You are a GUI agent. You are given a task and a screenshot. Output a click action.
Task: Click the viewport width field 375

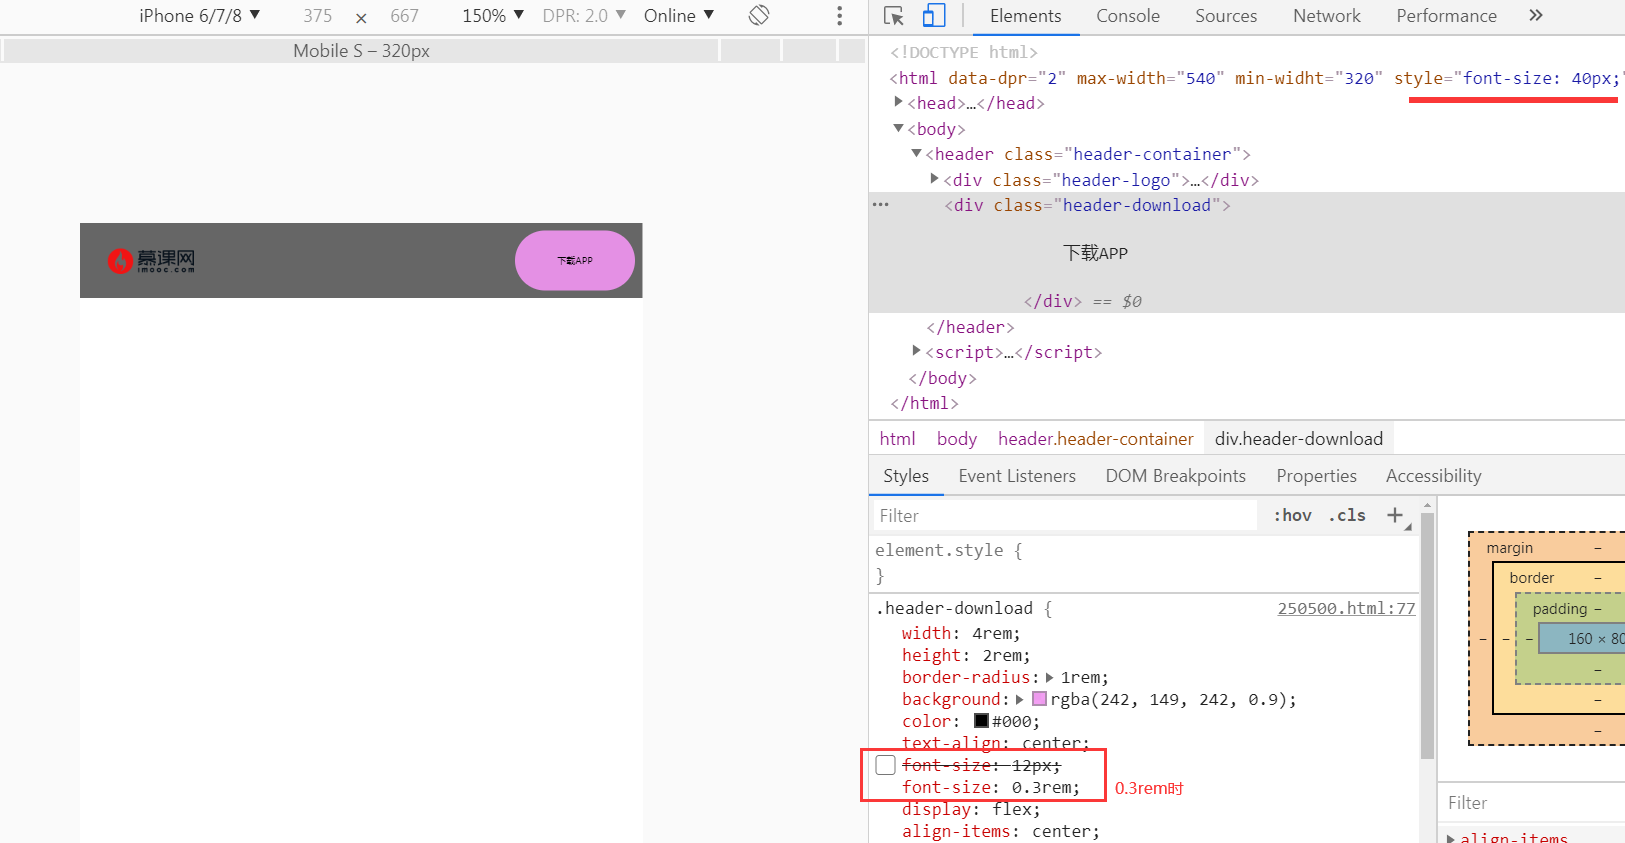pyautogui.click(x=318, y=16)
